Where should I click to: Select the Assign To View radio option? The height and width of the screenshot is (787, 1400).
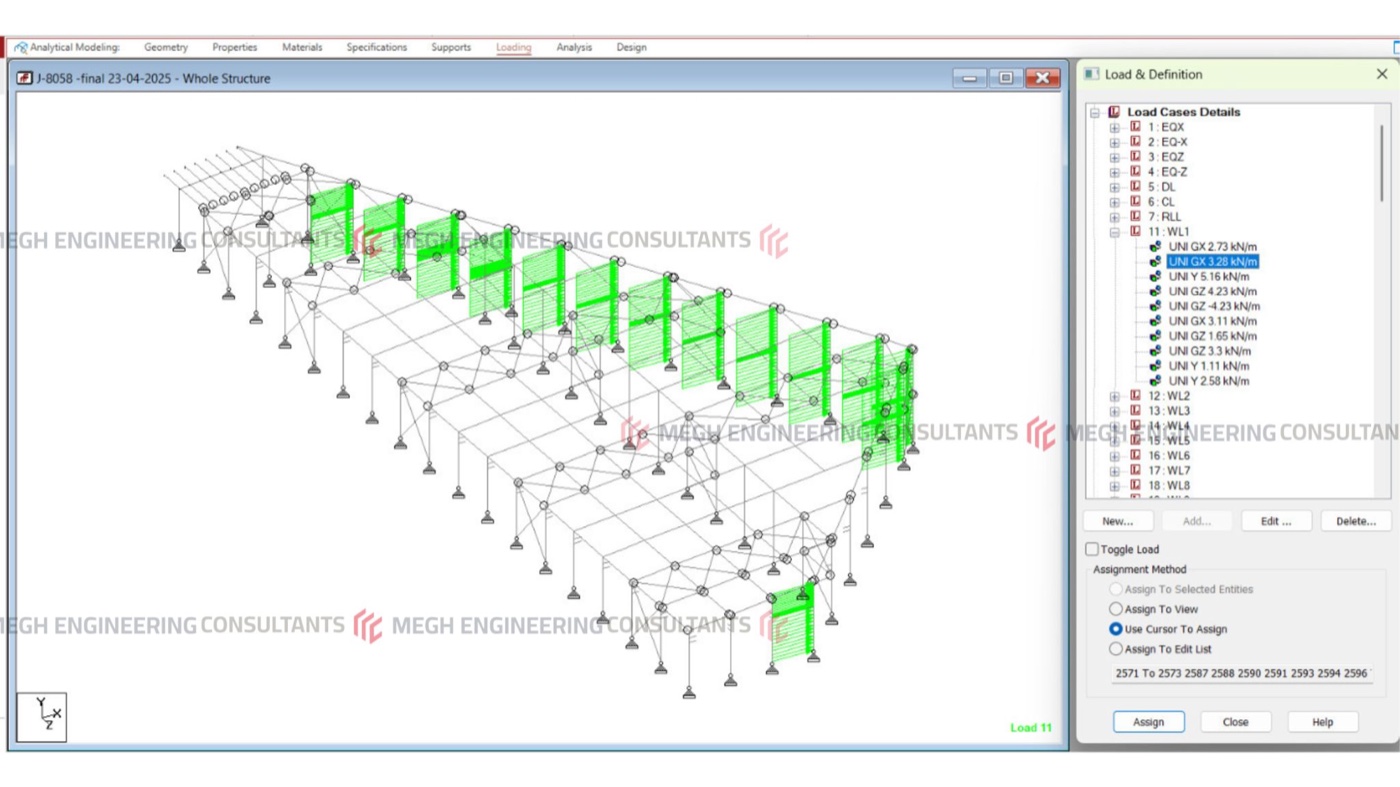(x=1116, y=609)
